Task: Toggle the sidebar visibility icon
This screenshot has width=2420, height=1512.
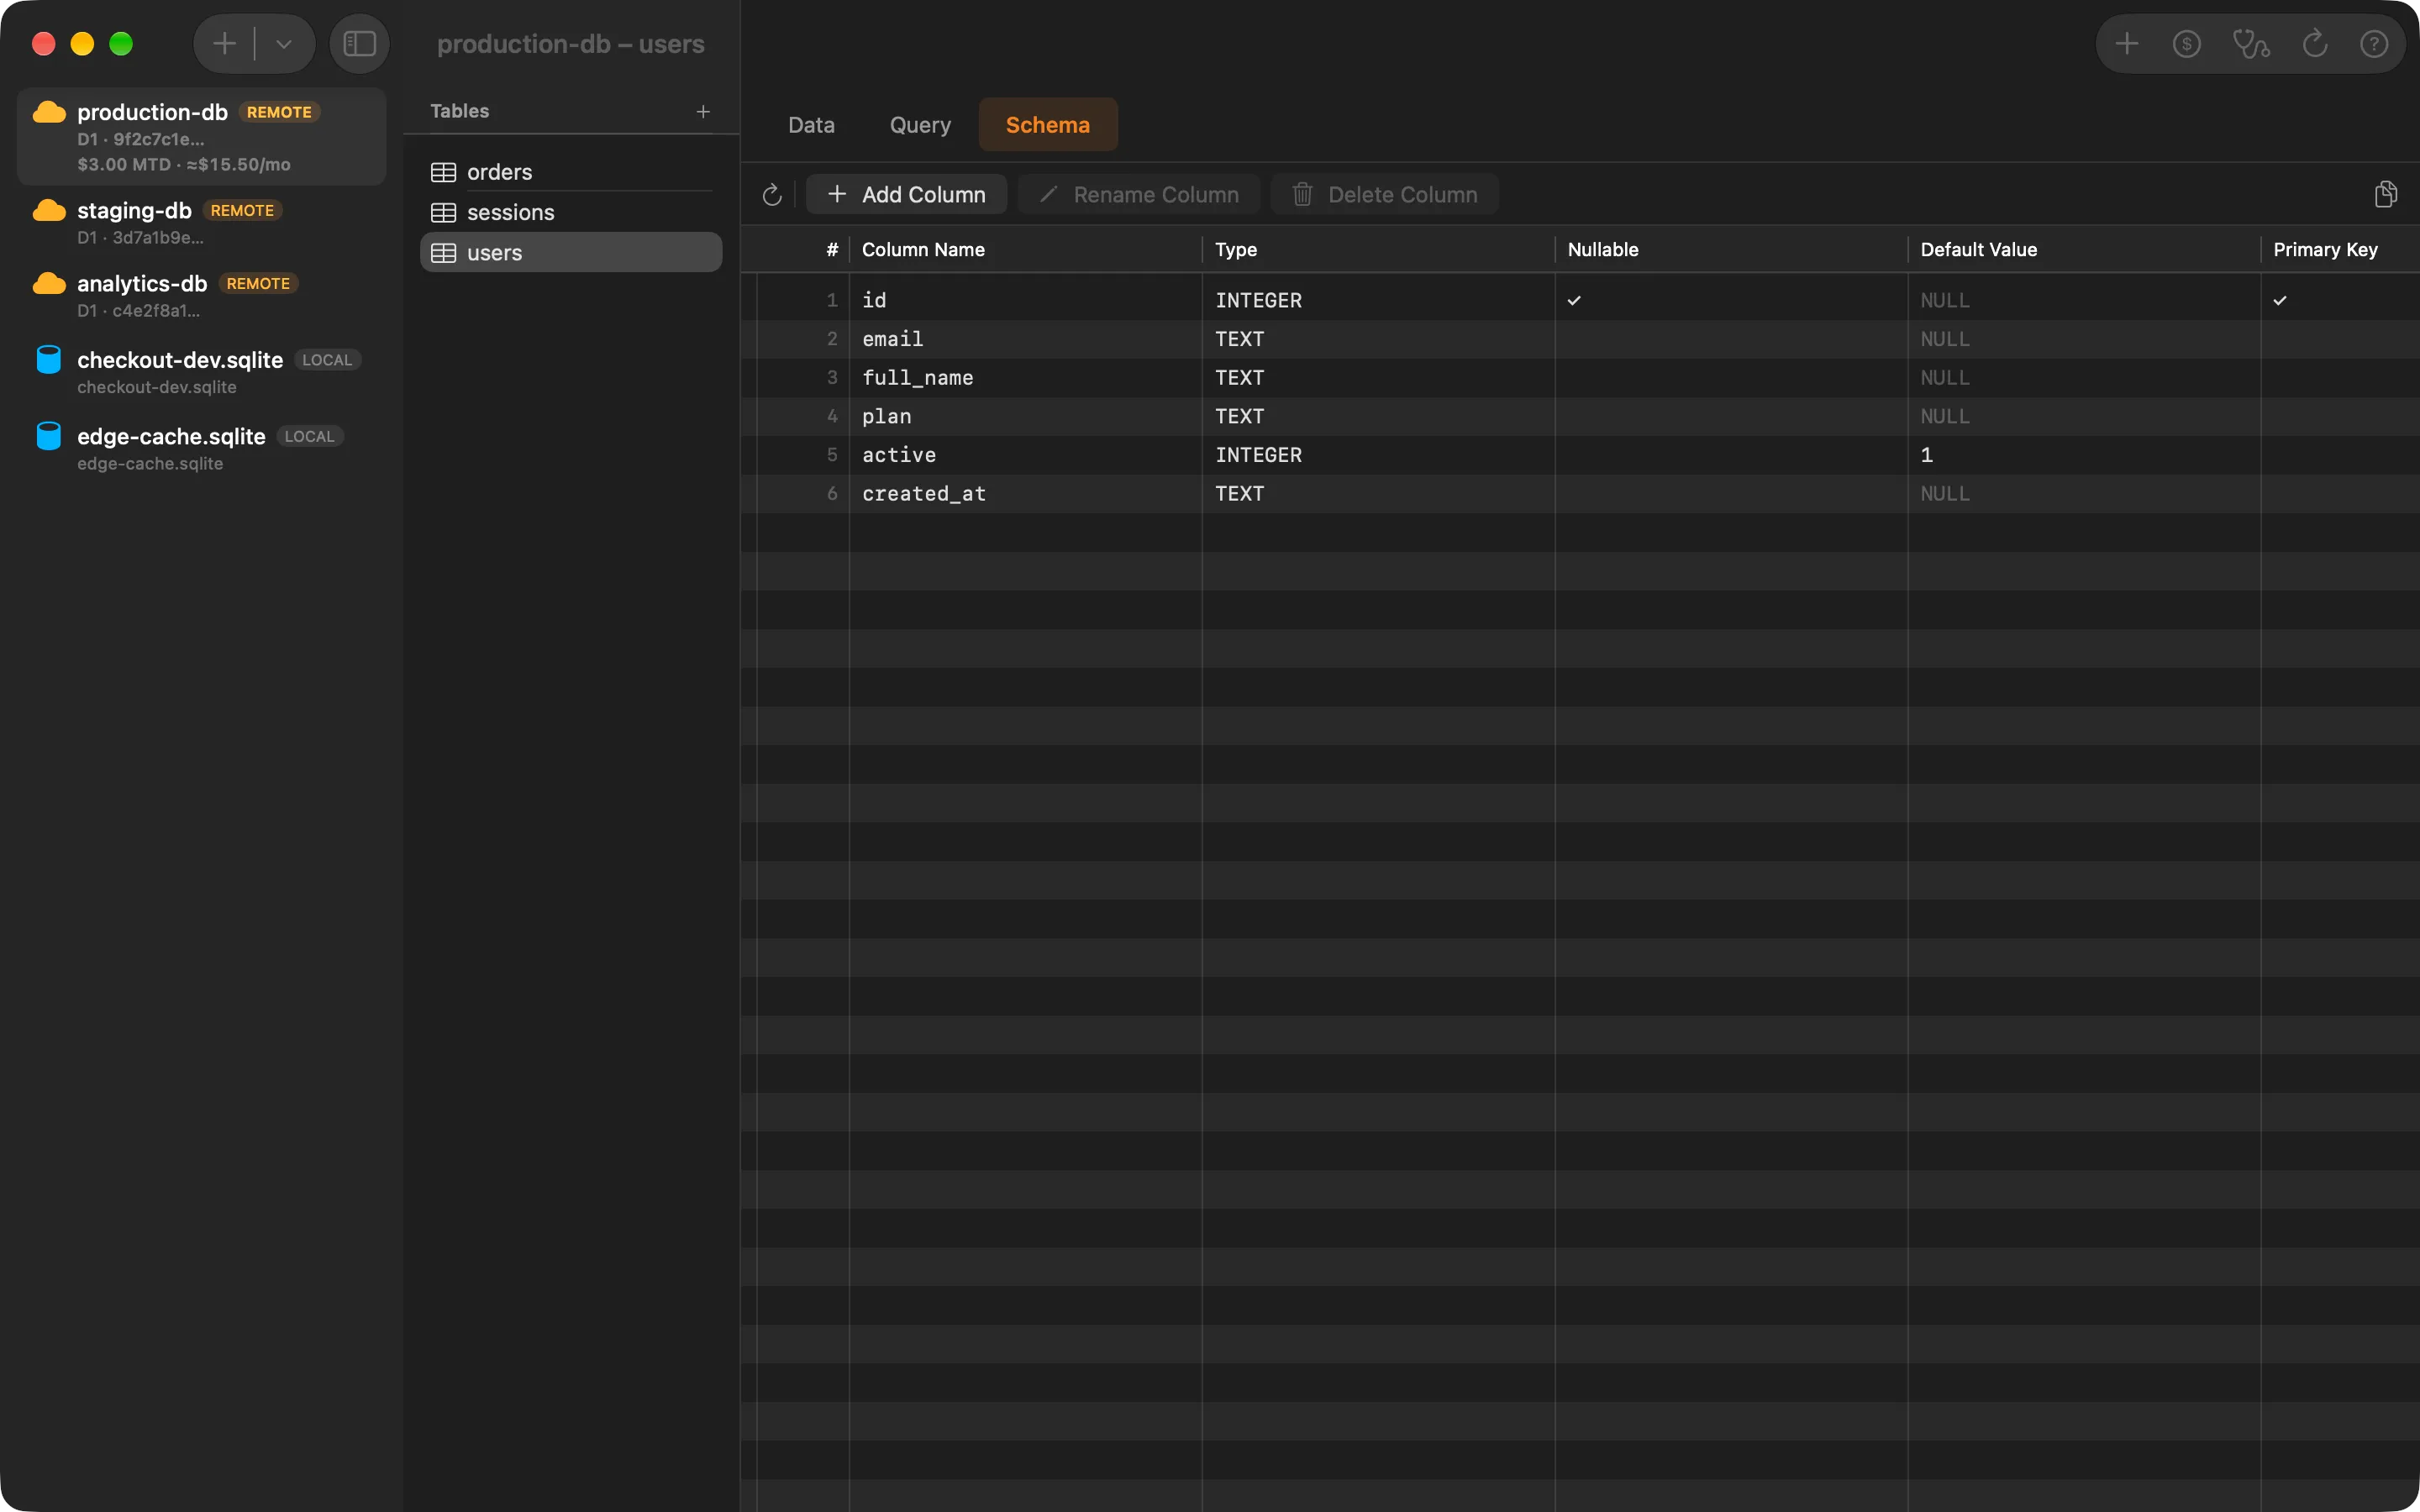Action: [x=359, y=44]
